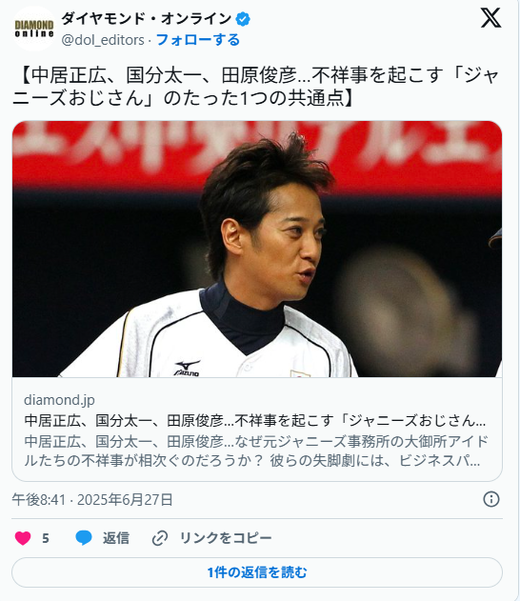Click the blue verified badge icon
This screenshot has width=520, height=601.
tap(243, 19)
